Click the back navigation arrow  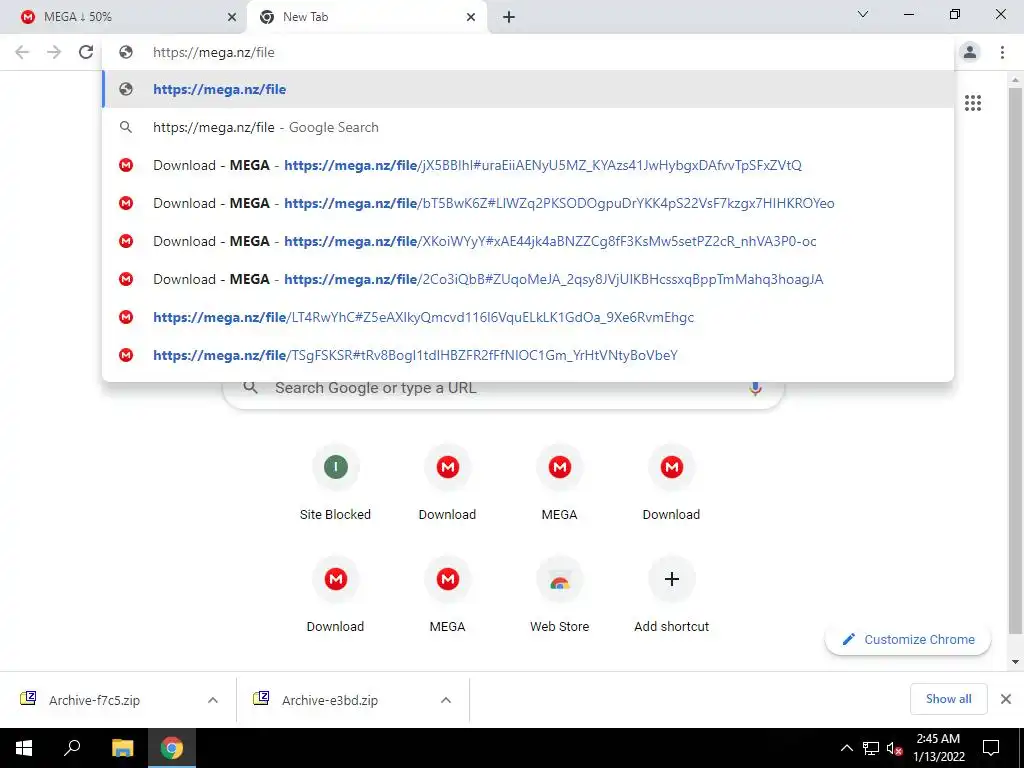point(22,52)
